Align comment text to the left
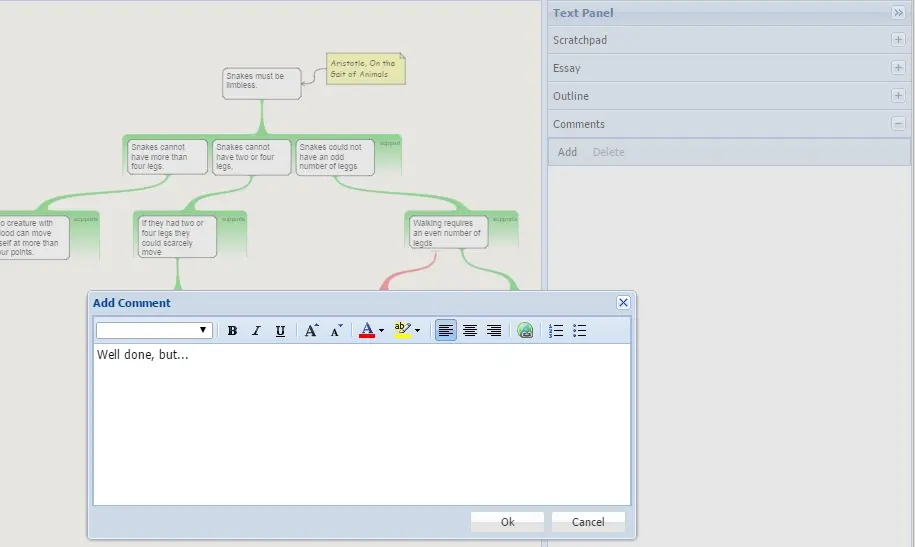Screen dimensions: 915x547 coord(446,331)
